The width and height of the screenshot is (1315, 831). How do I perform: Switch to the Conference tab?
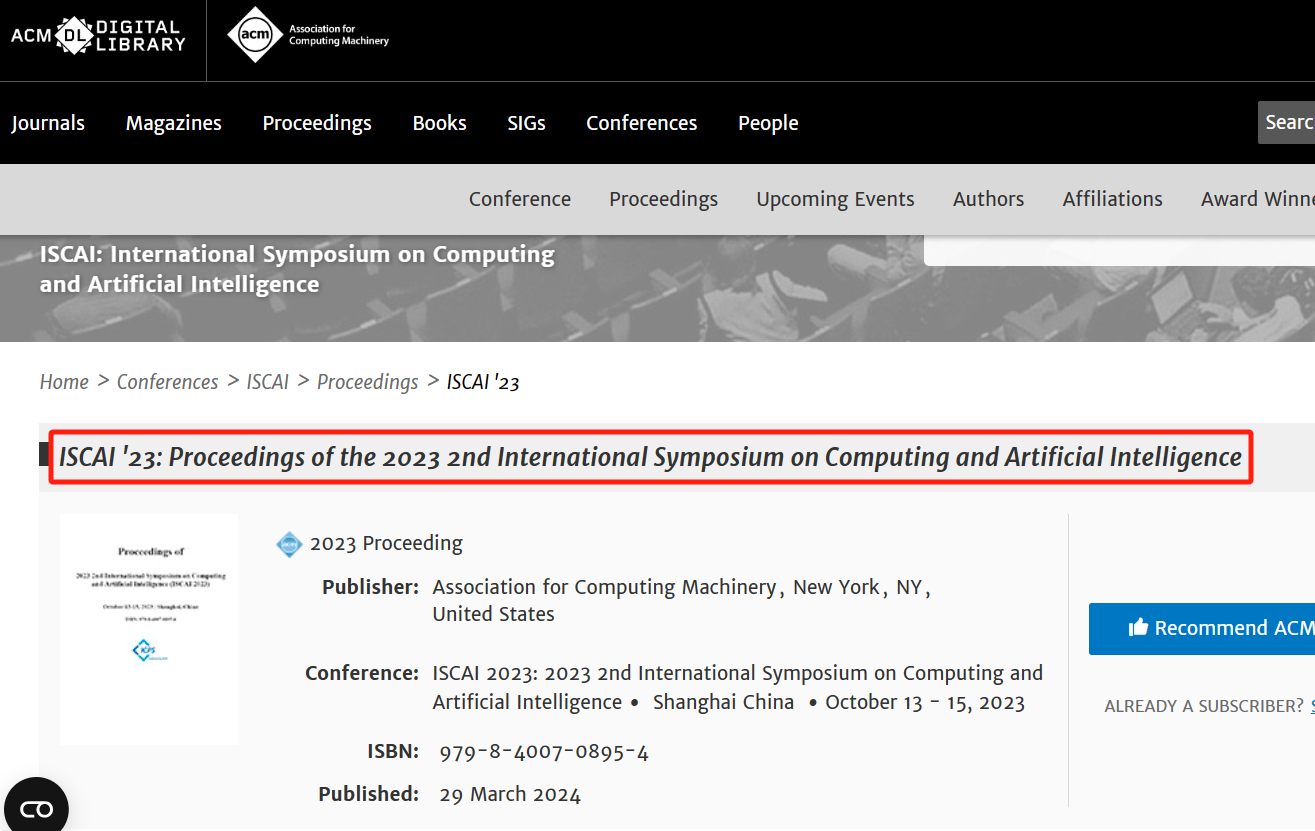tap(520, 199)
